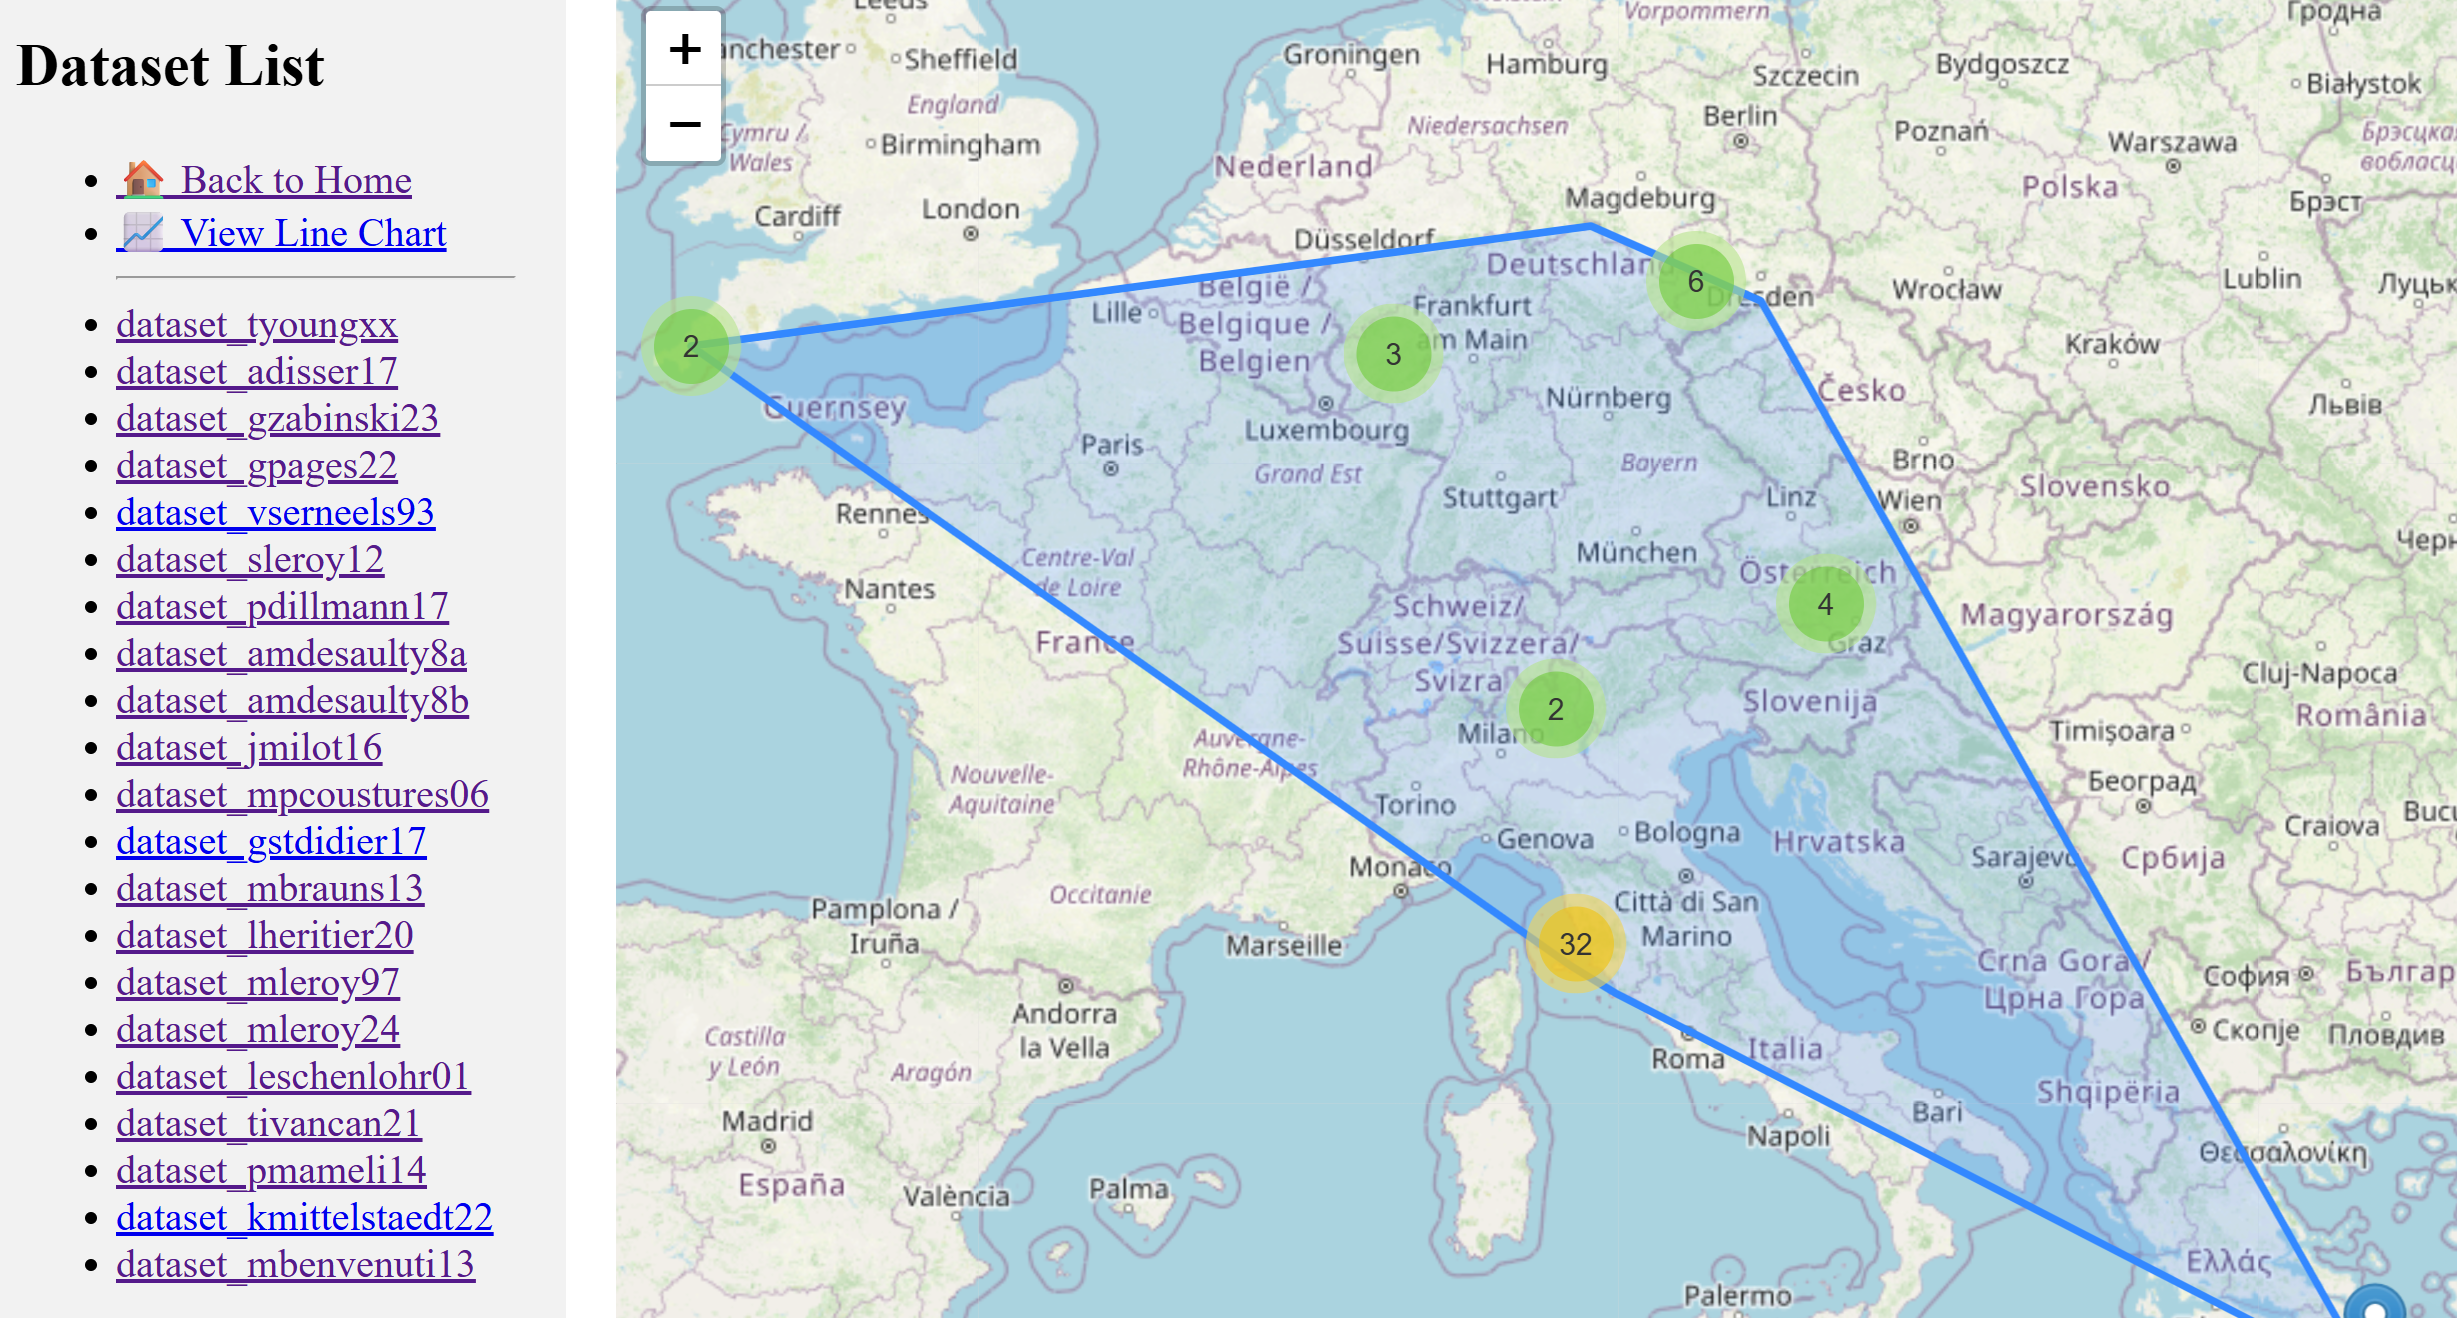Open dataset_amdesaulty8b link
Image resolution: width=2457 pixels, height=1318 pixels.
click(292, 701)
